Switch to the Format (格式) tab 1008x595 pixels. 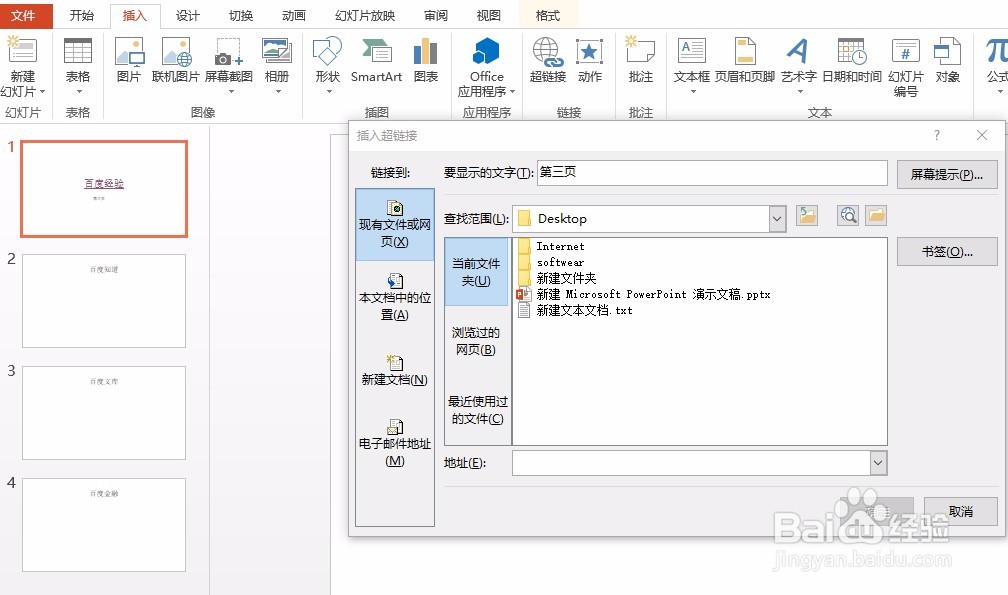(548, 15)
